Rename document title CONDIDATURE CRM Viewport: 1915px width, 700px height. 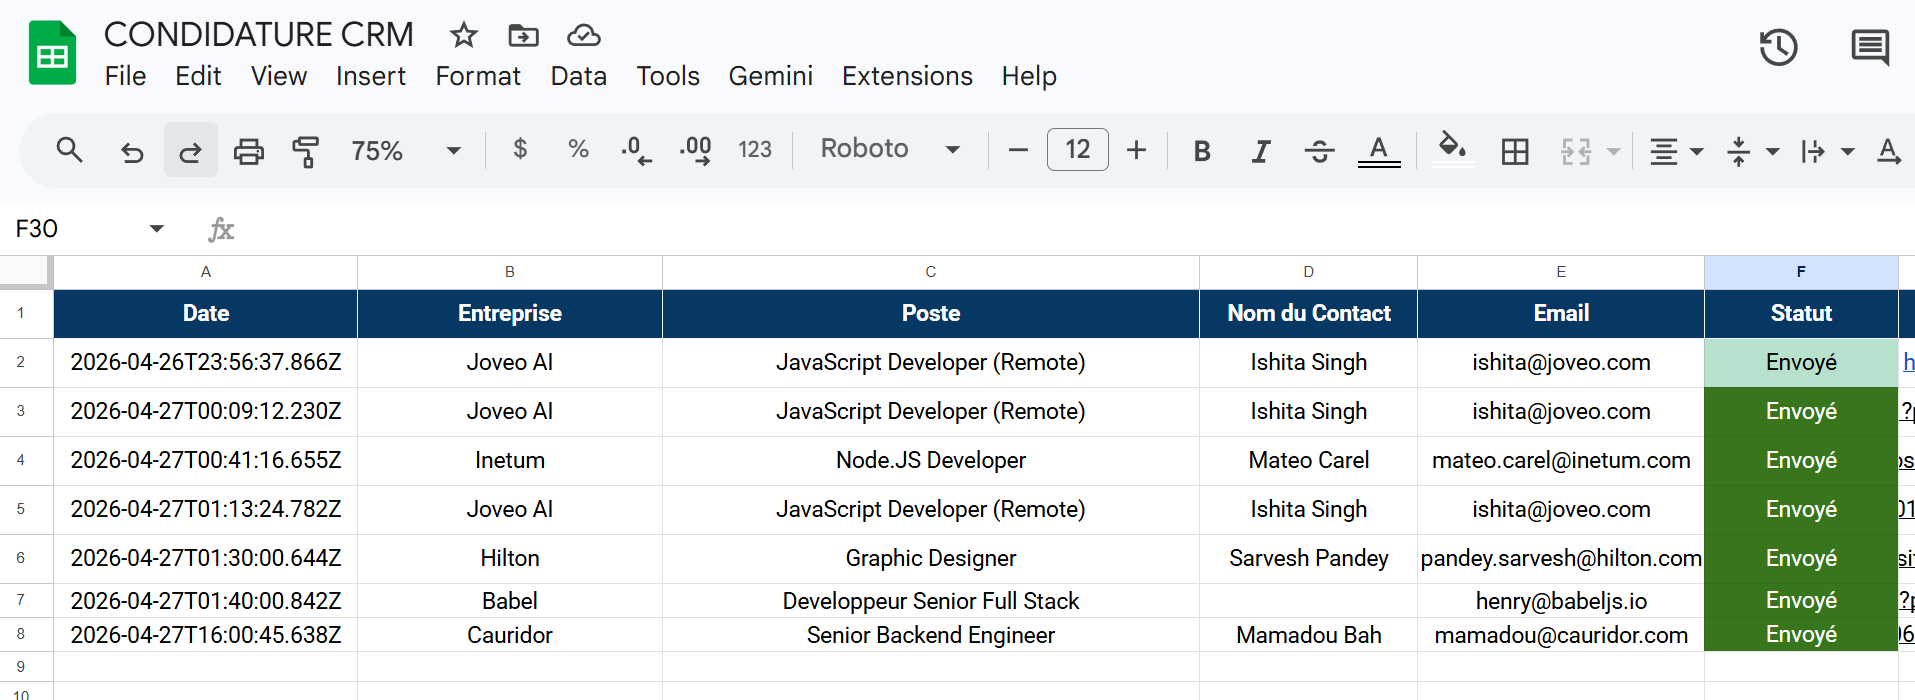click(259, 35)
